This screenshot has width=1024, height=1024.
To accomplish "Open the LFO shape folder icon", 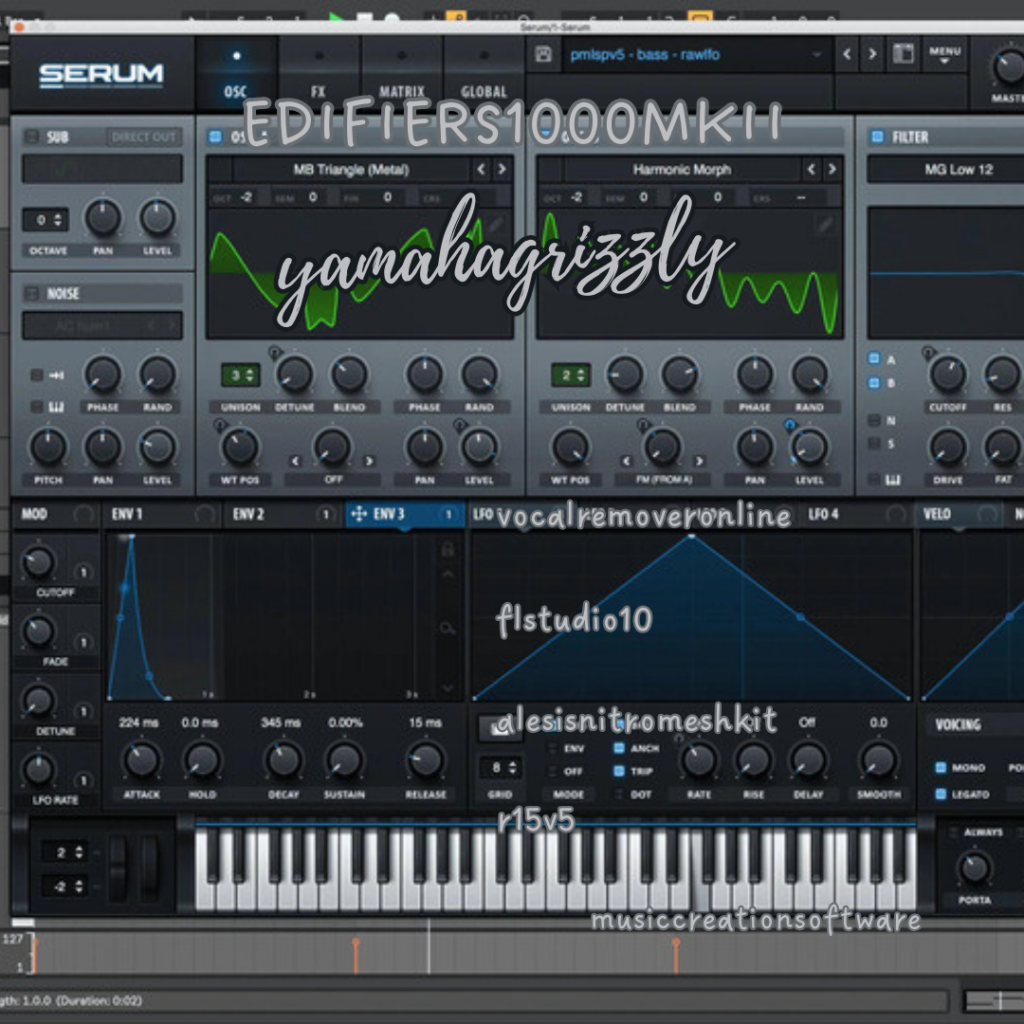I will pos(500,728).
